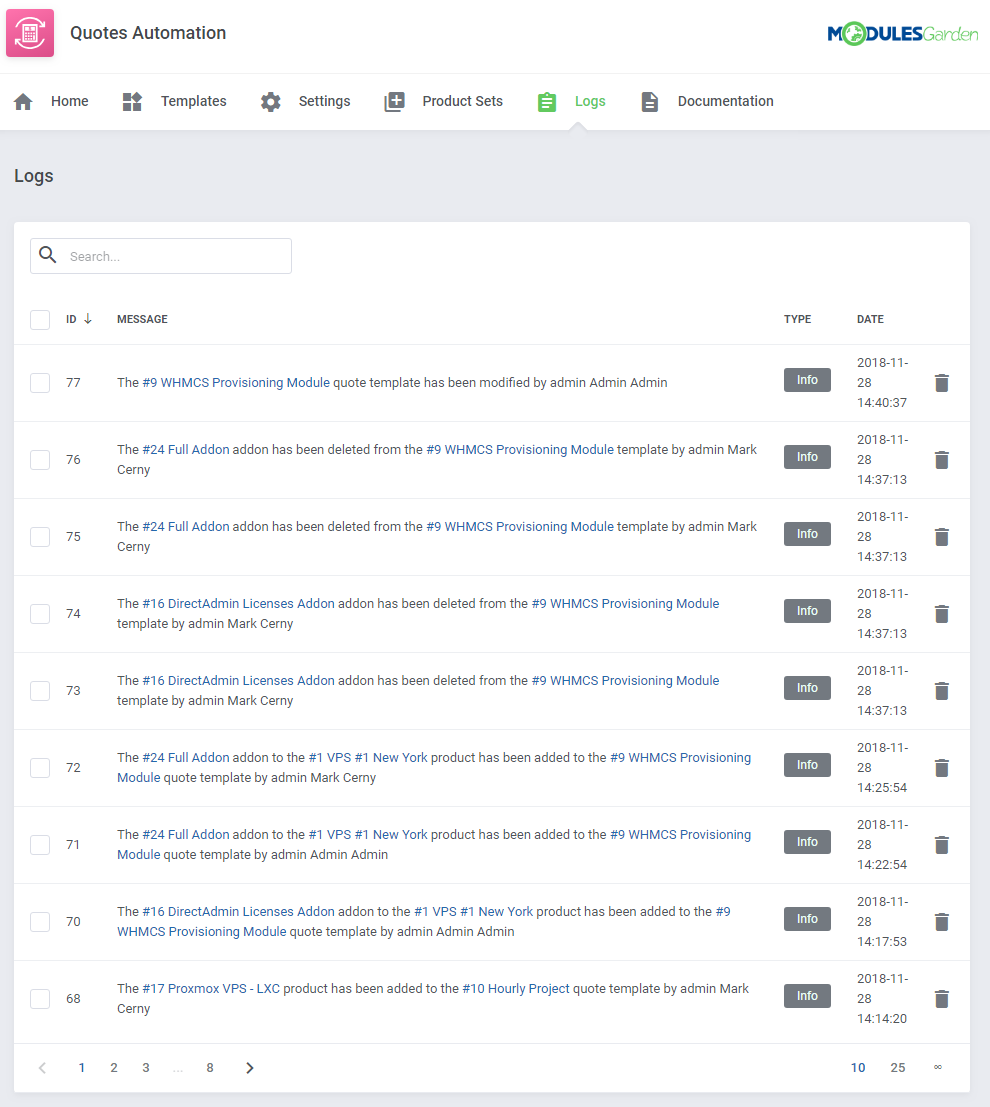This screenshot has height=1107, width=990.
Task: Show all entries with infinity option
Action: [x=938, y=1067]
